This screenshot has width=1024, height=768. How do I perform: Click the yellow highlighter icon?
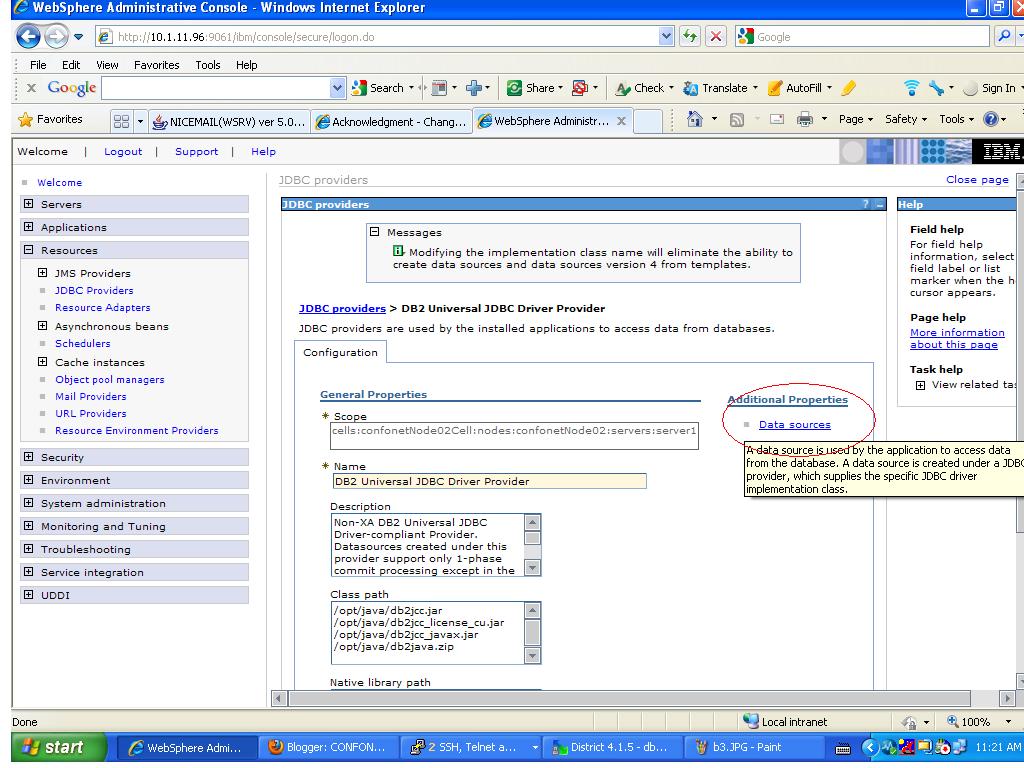[x=848, y=88]
